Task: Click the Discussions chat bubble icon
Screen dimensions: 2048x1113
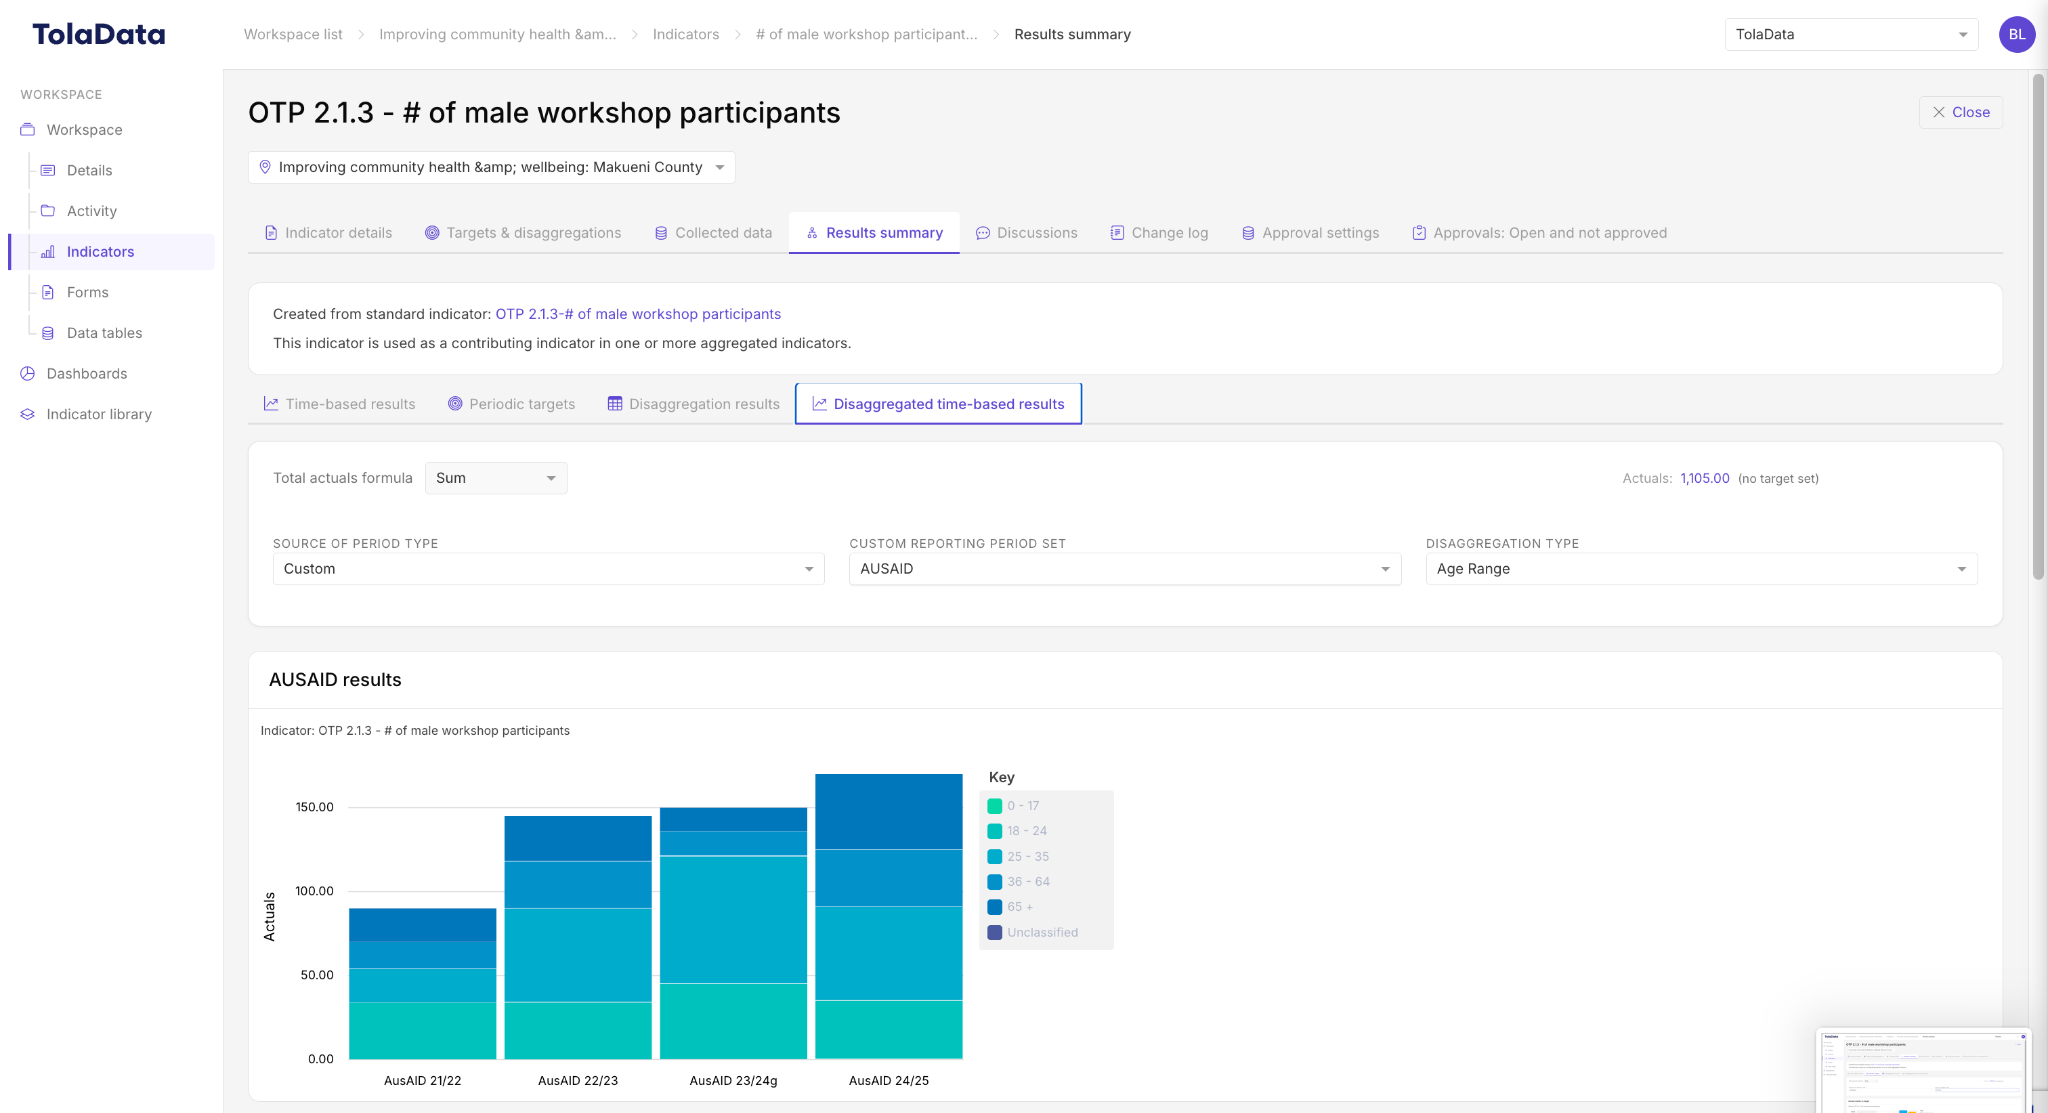Action: coord(983,233)
